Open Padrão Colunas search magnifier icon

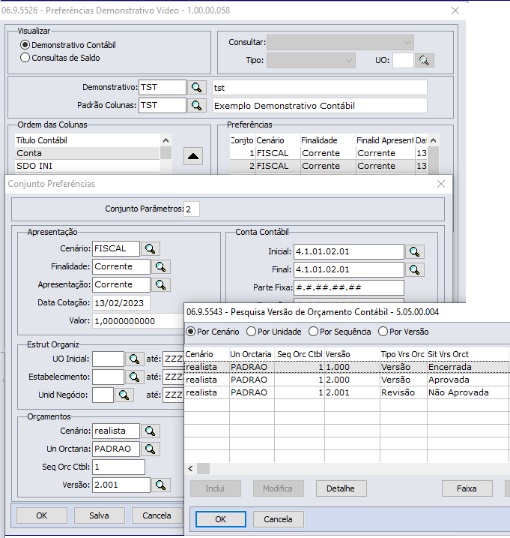(197, 105)
